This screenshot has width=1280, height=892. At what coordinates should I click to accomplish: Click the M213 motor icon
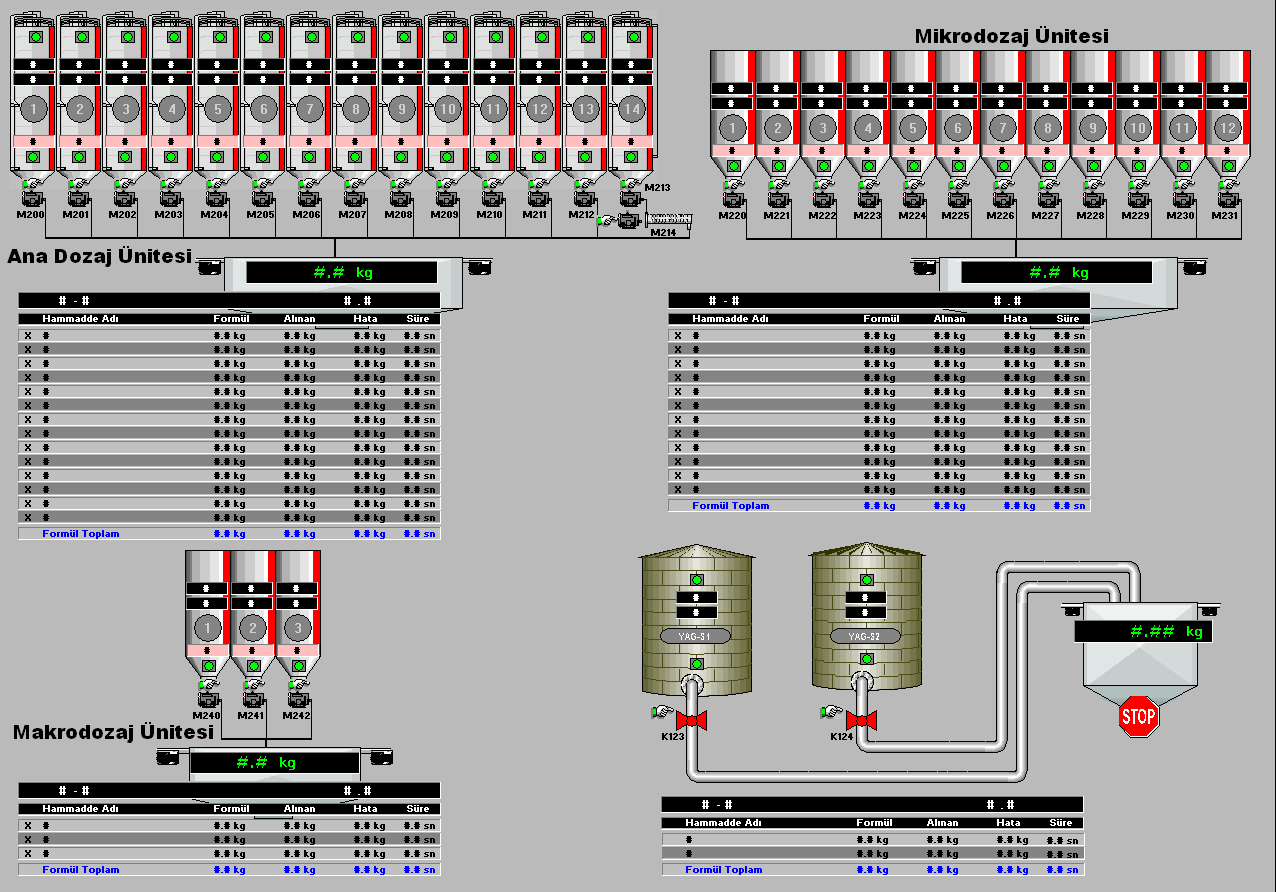pyautogui.click(x=630, y=197)
